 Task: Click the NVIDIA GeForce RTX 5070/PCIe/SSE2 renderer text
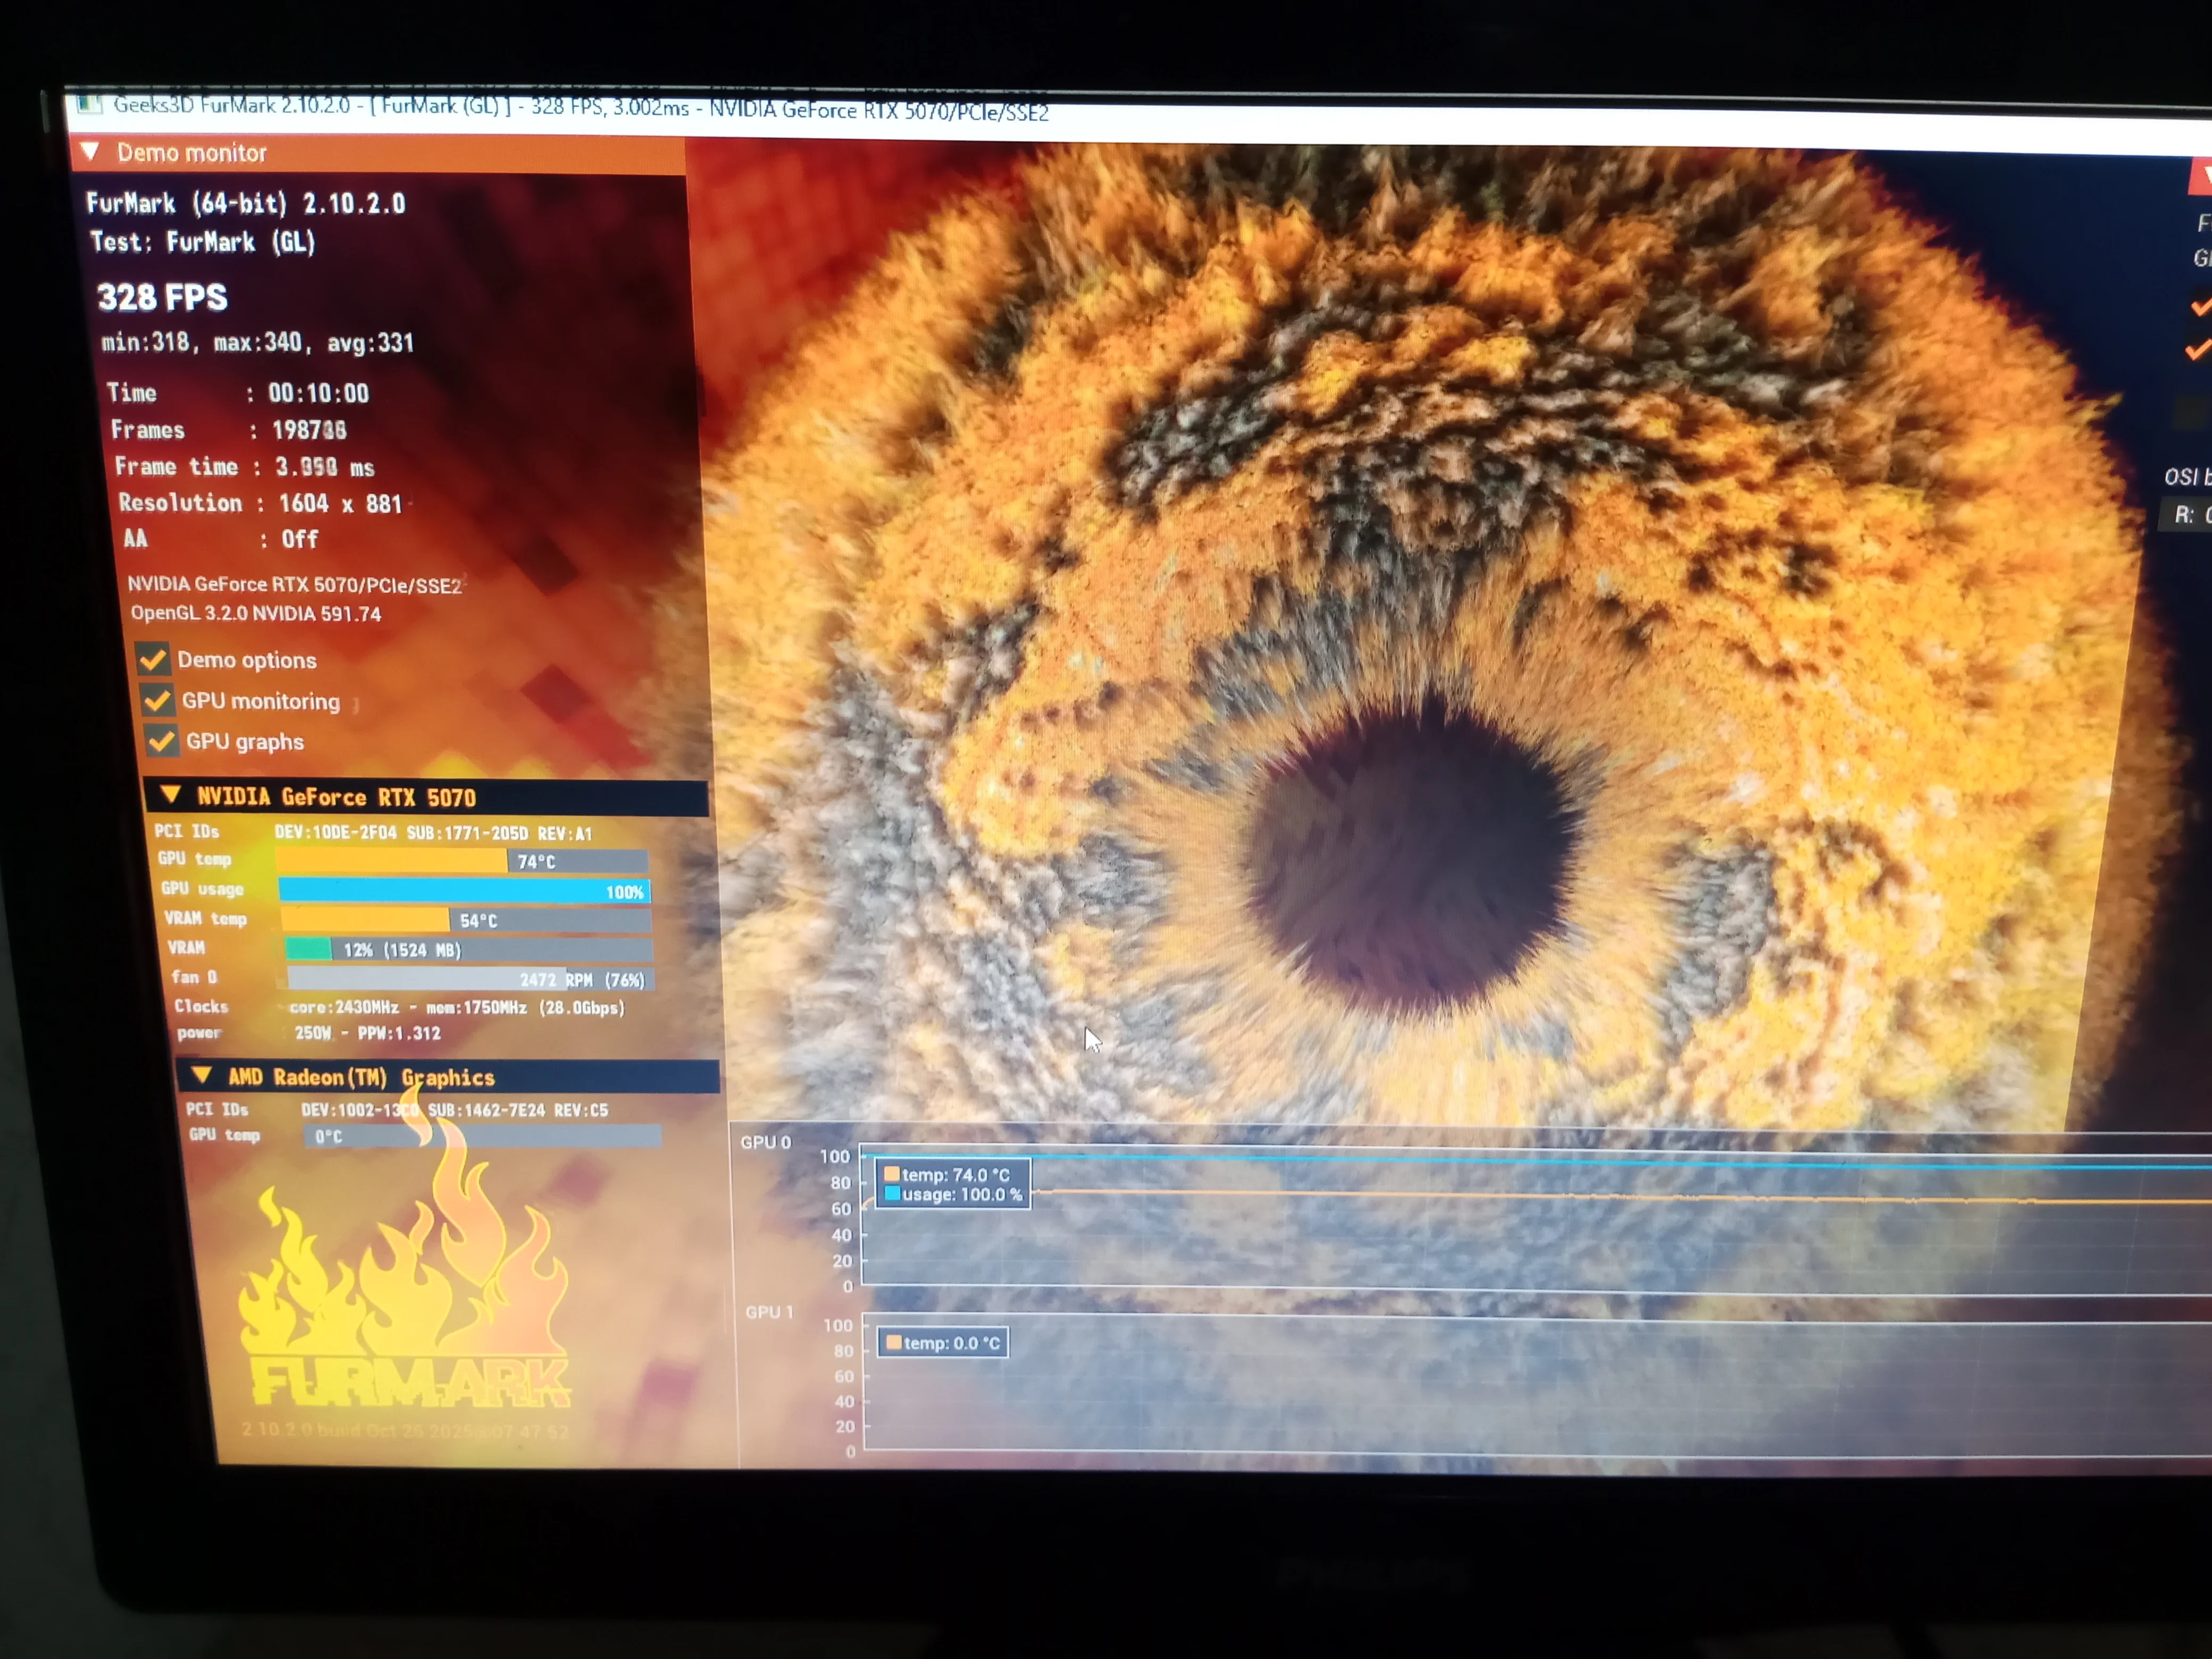(x=294, y=585)
